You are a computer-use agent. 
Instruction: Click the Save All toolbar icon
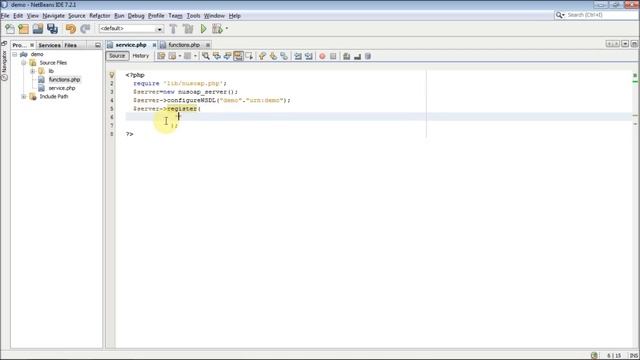tap(52, 29)
